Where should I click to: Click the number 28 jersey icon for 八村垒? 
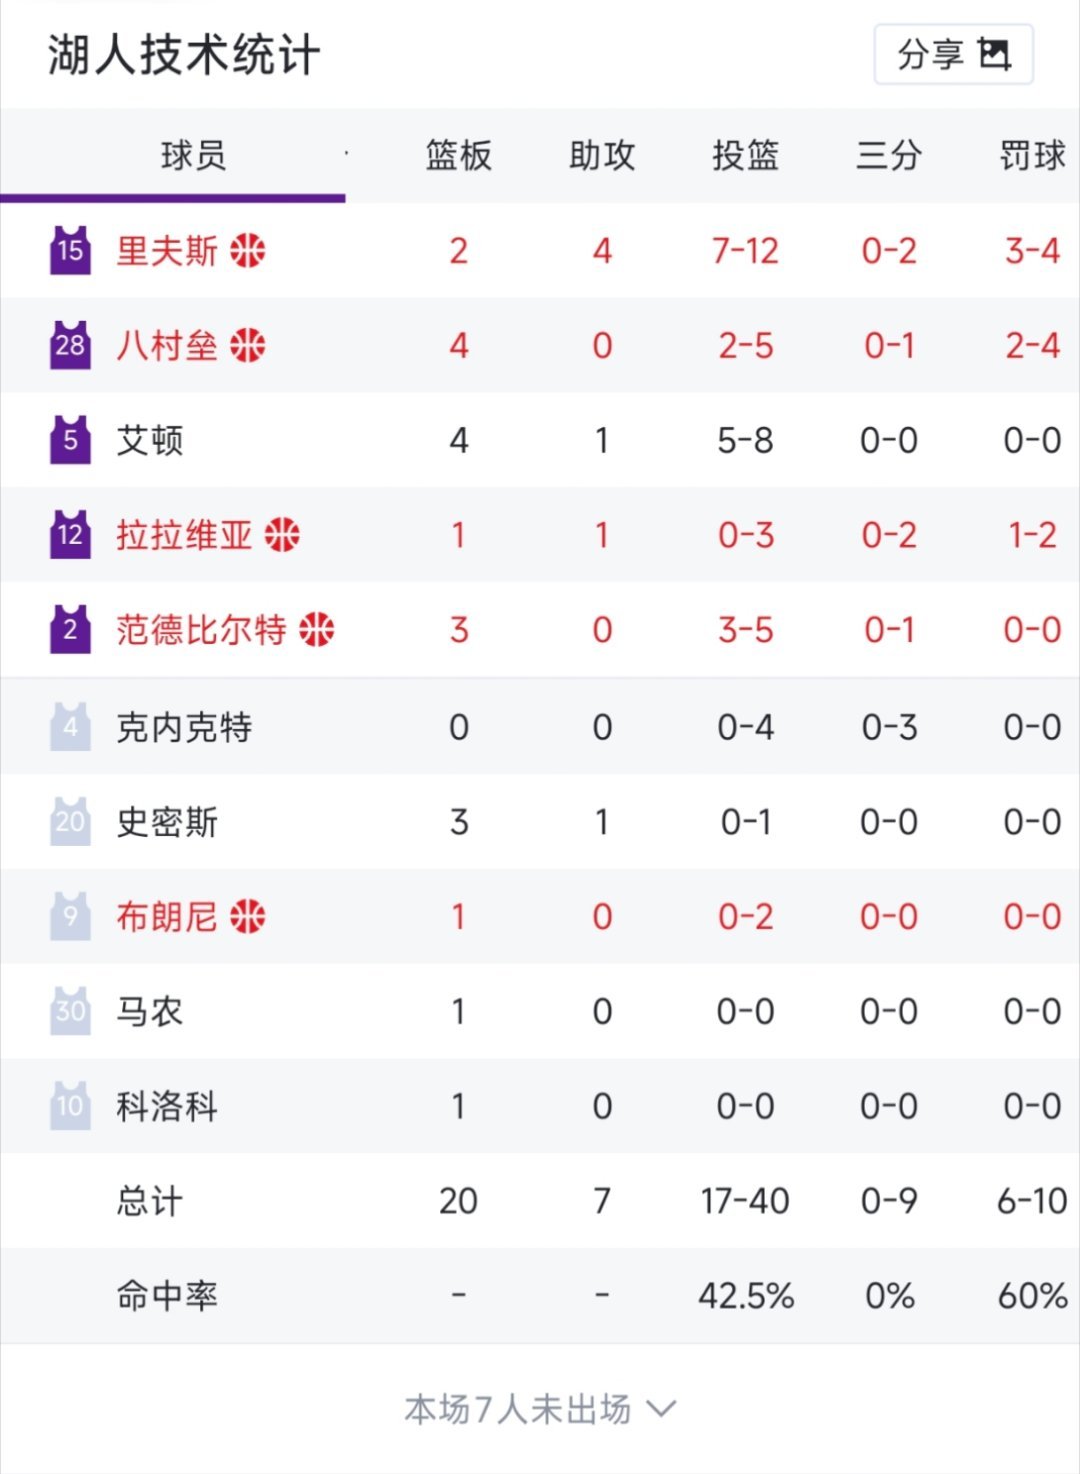68,346
